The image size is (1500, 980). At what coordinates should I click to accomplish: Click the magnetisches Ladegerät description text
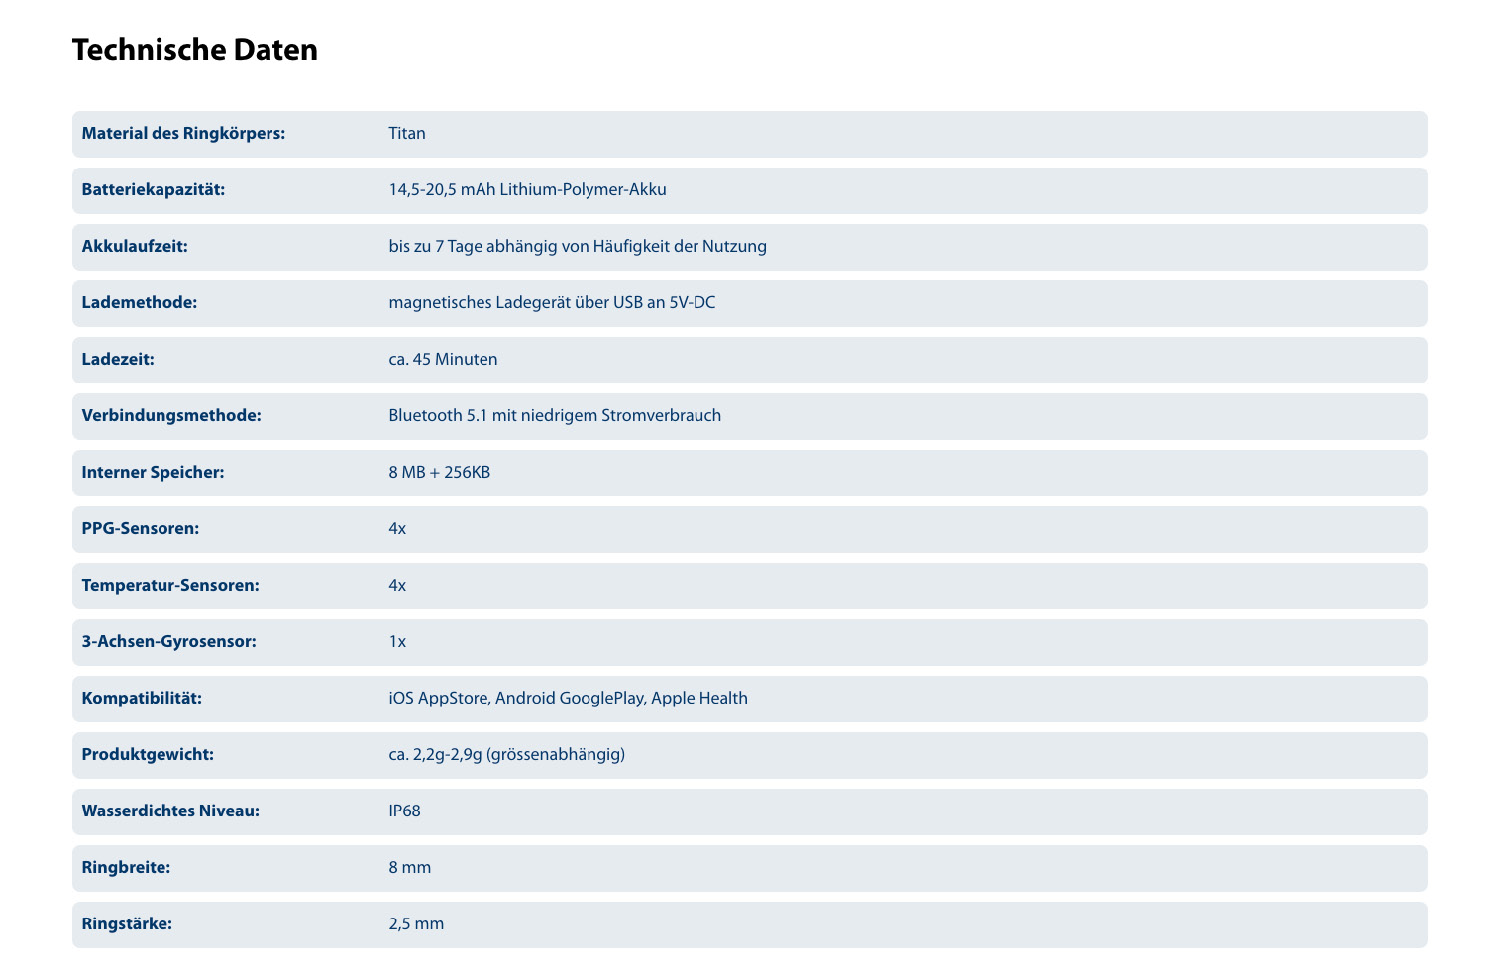click(x=551, y=303)
